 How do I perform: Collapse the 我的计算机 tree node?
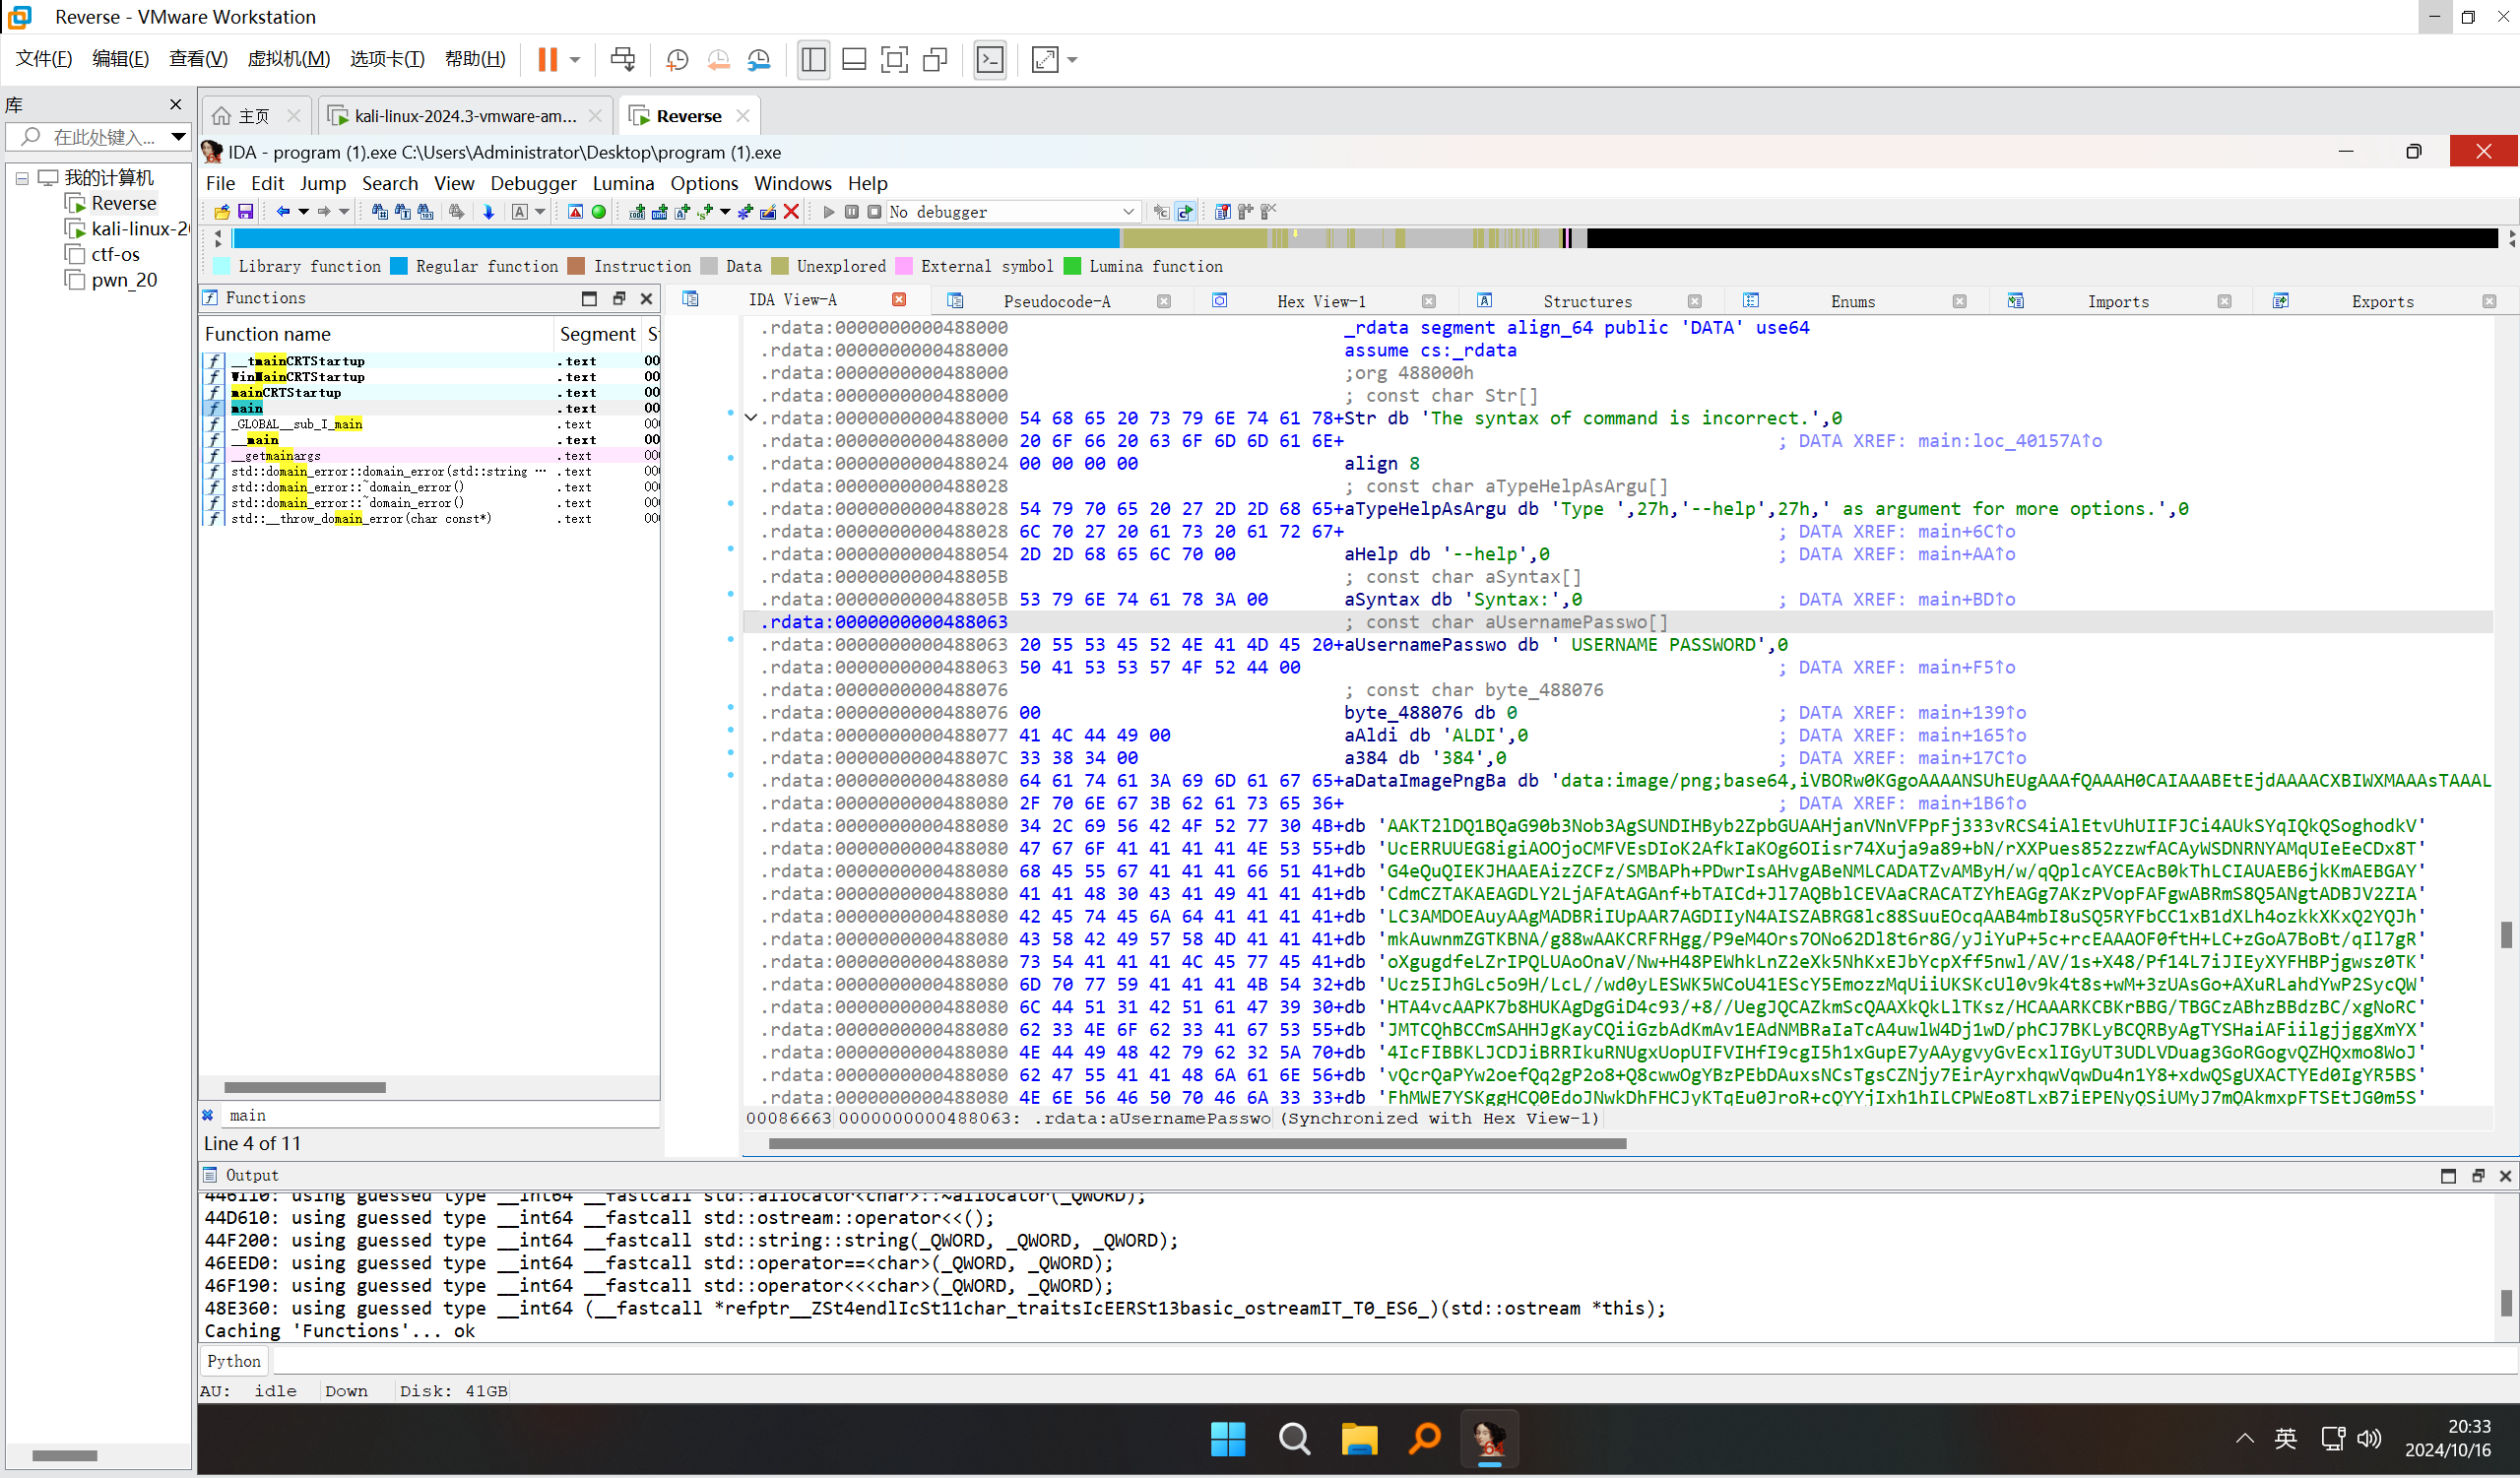tap(22, 178)
